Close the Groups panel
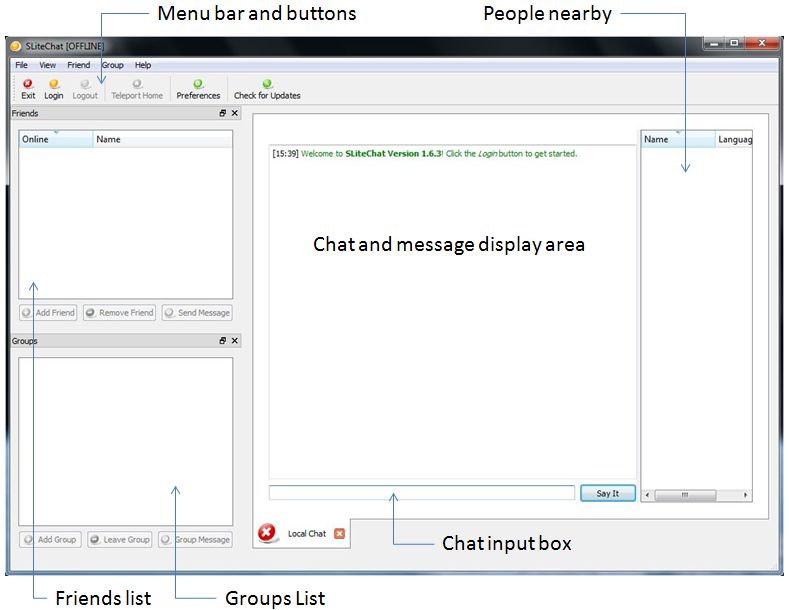 235,341
